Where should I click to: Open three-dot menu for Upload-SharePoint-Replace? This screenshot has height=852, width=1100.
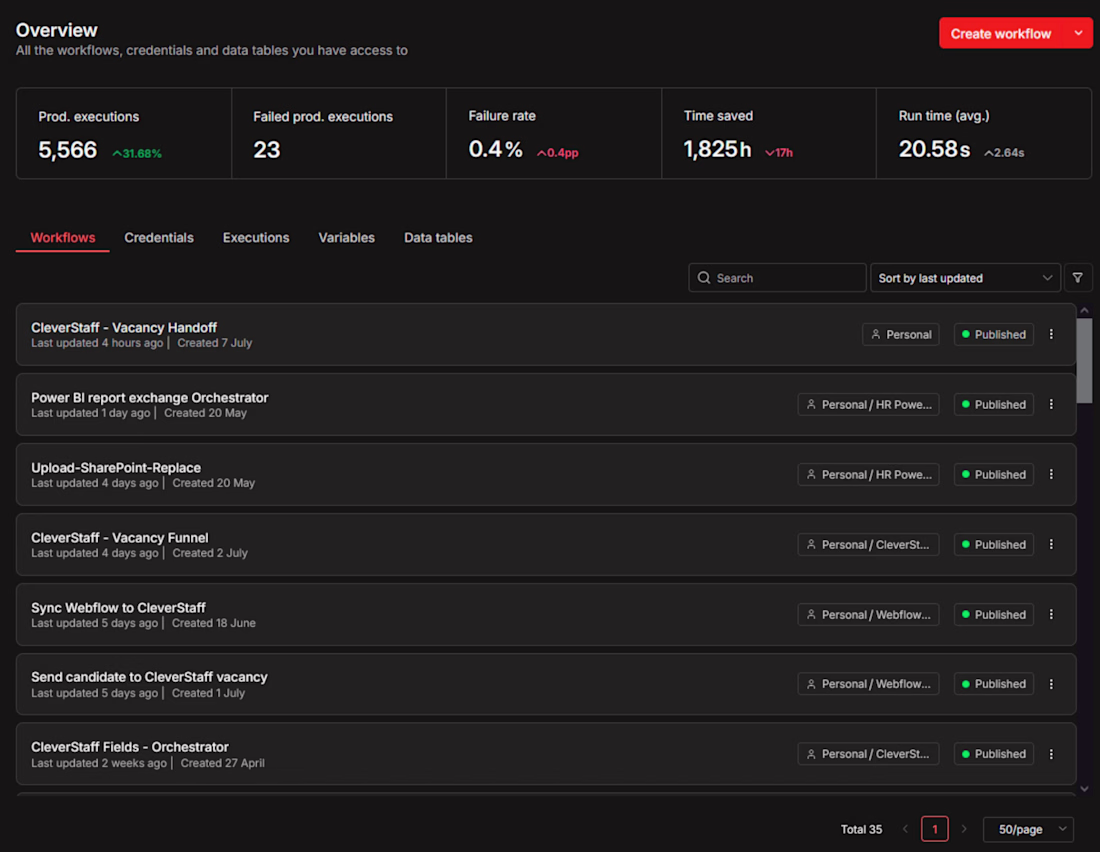(x=1051, y=474)
